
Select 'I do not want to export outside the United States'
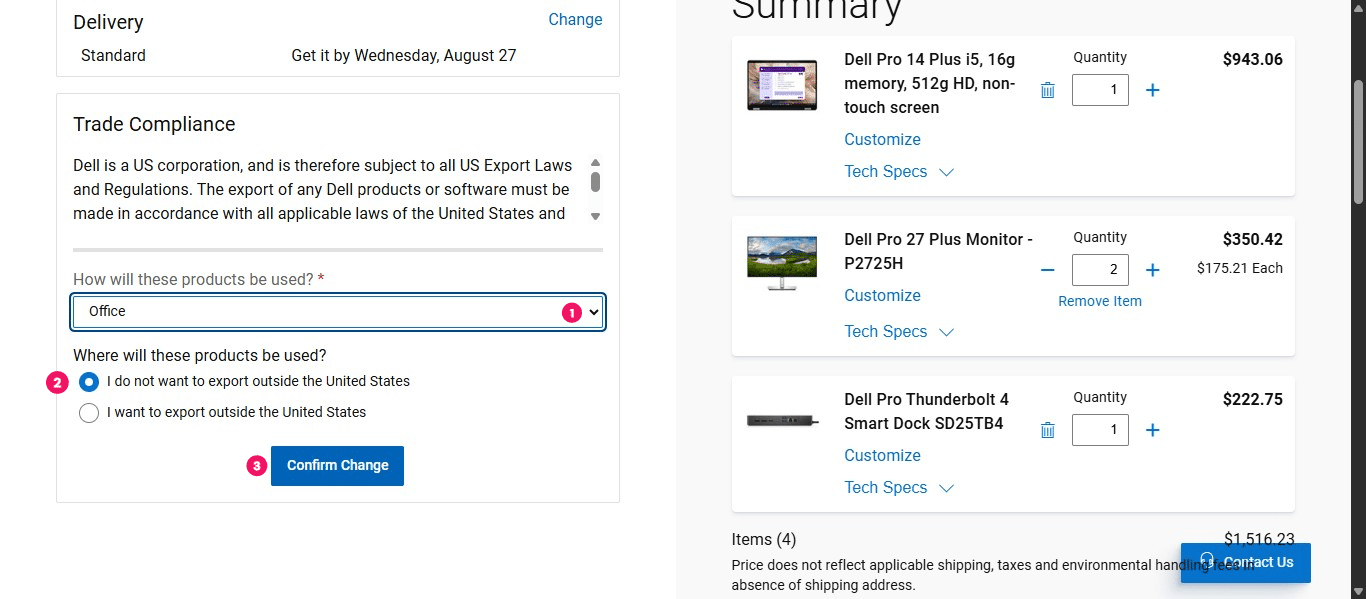pyautogui.click(x=89, y=382)
